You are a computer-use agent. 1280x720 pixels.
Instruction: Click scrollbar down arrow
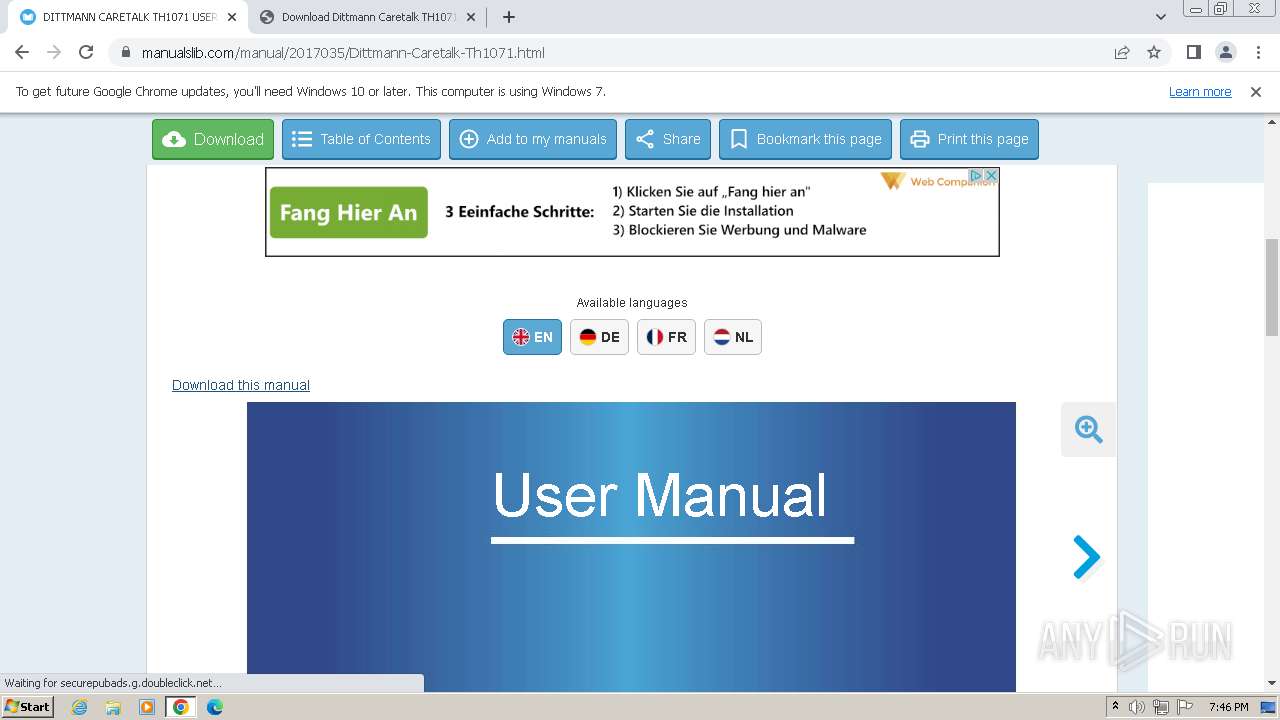1272,683
